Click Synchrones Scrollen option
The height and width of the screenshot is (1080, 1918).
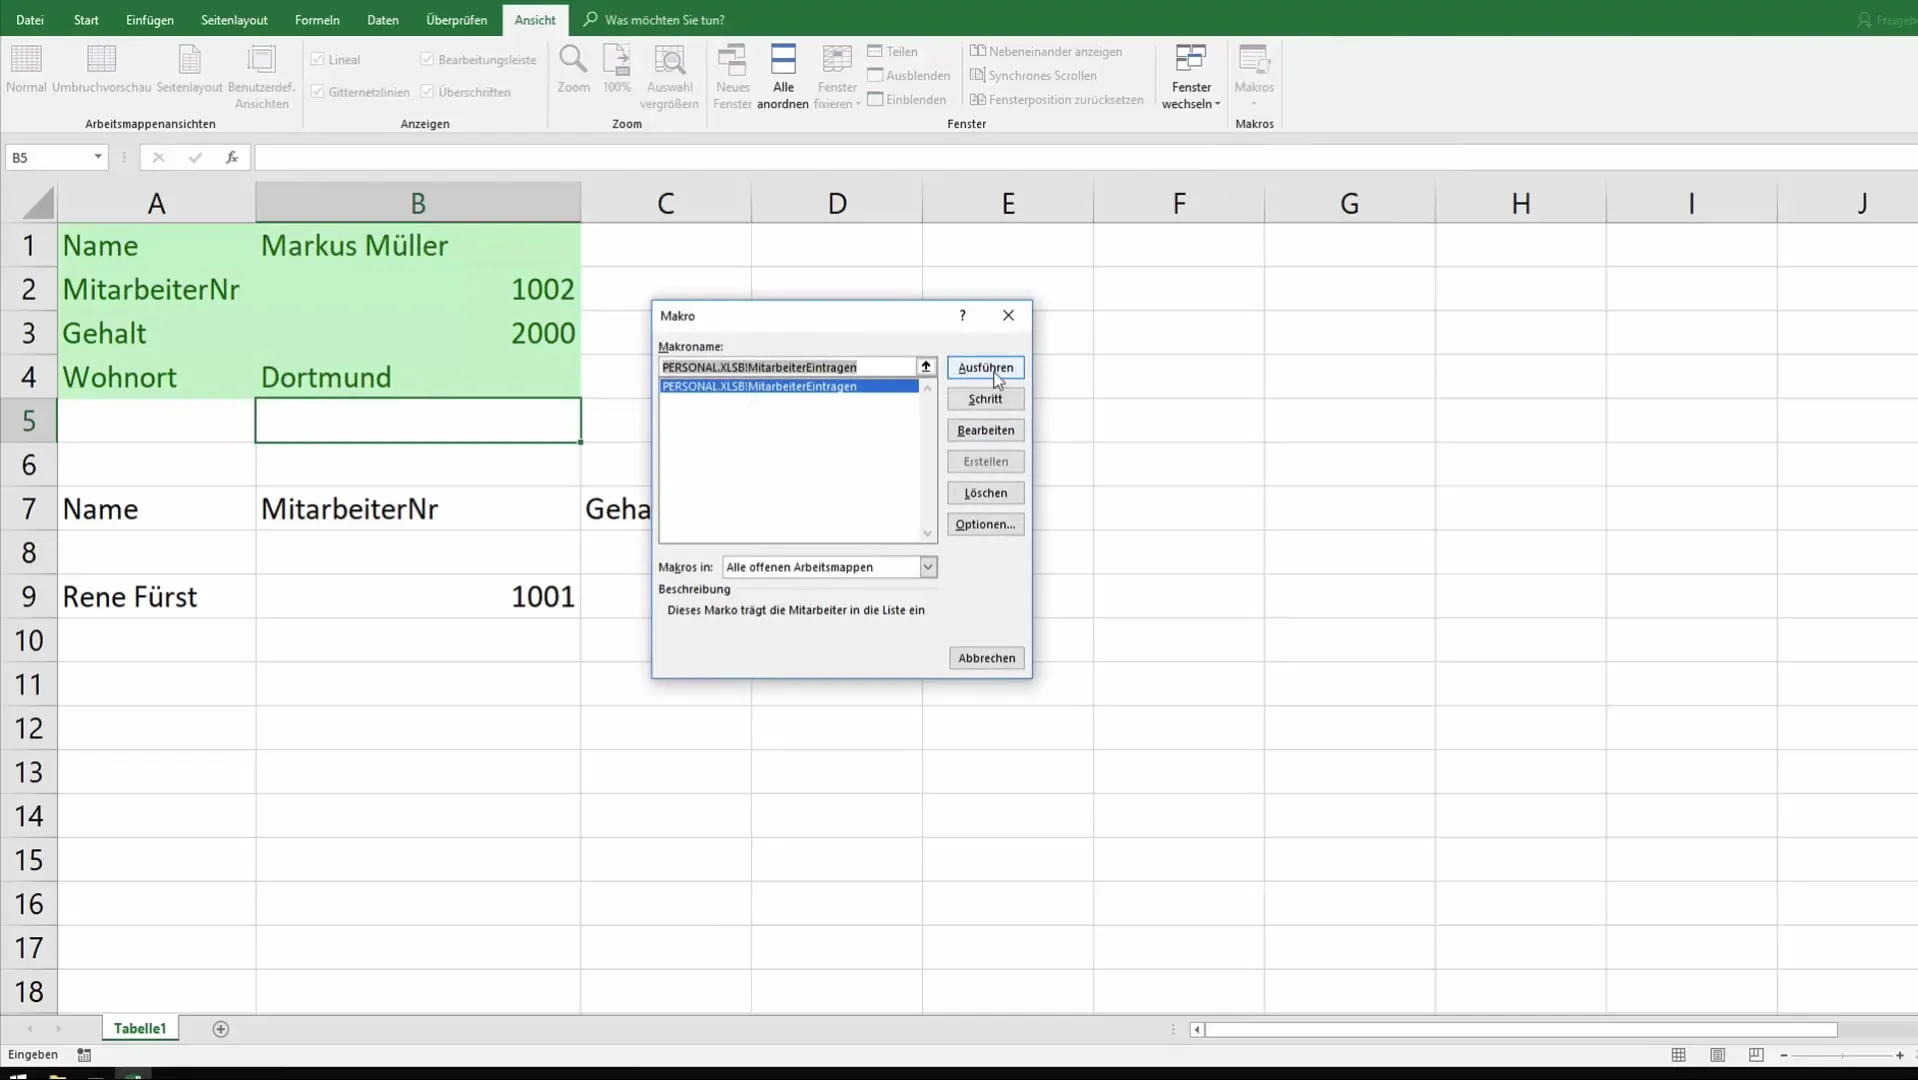[1033, 75]
